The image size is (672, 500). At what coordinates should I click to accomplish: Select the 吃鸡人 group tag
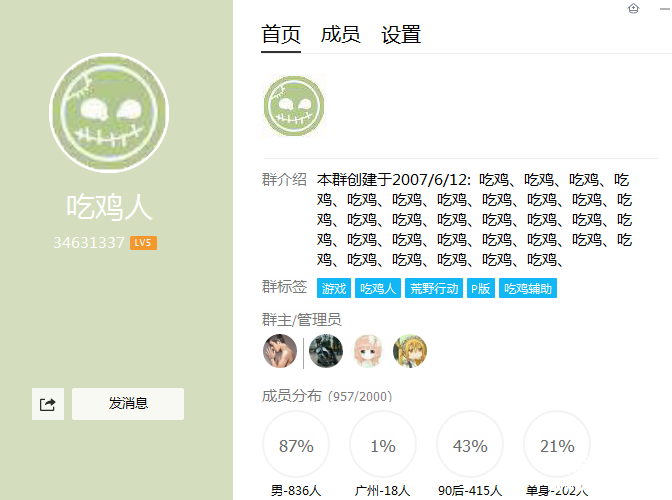[x=378, y=288]
